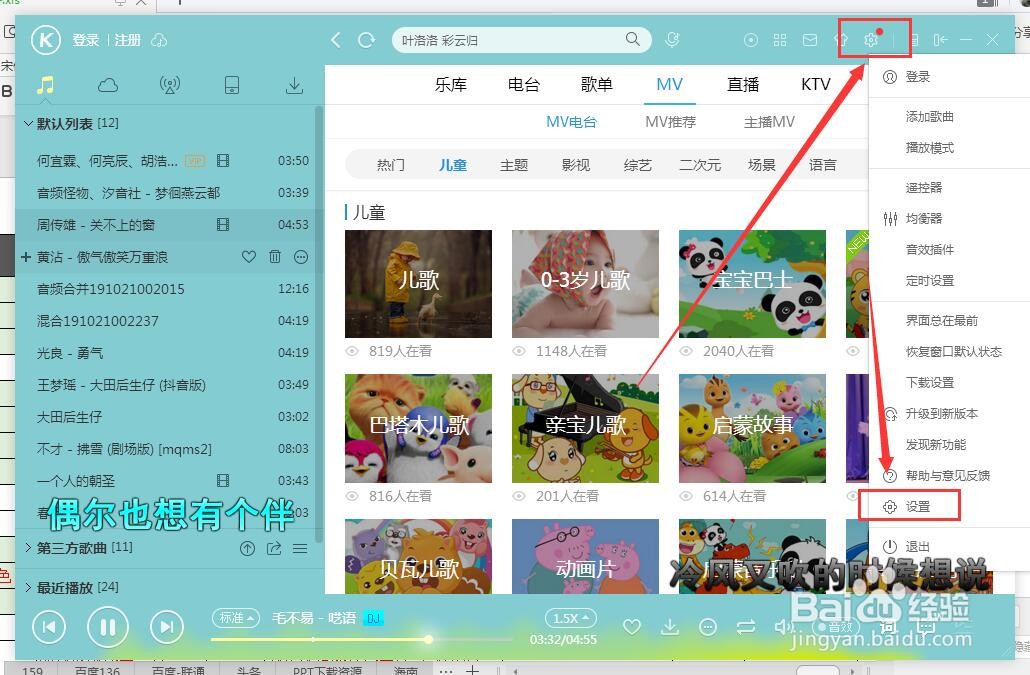Open the voice search microphone
This screenshot has height=675, width=1030.
coord(672,40)
